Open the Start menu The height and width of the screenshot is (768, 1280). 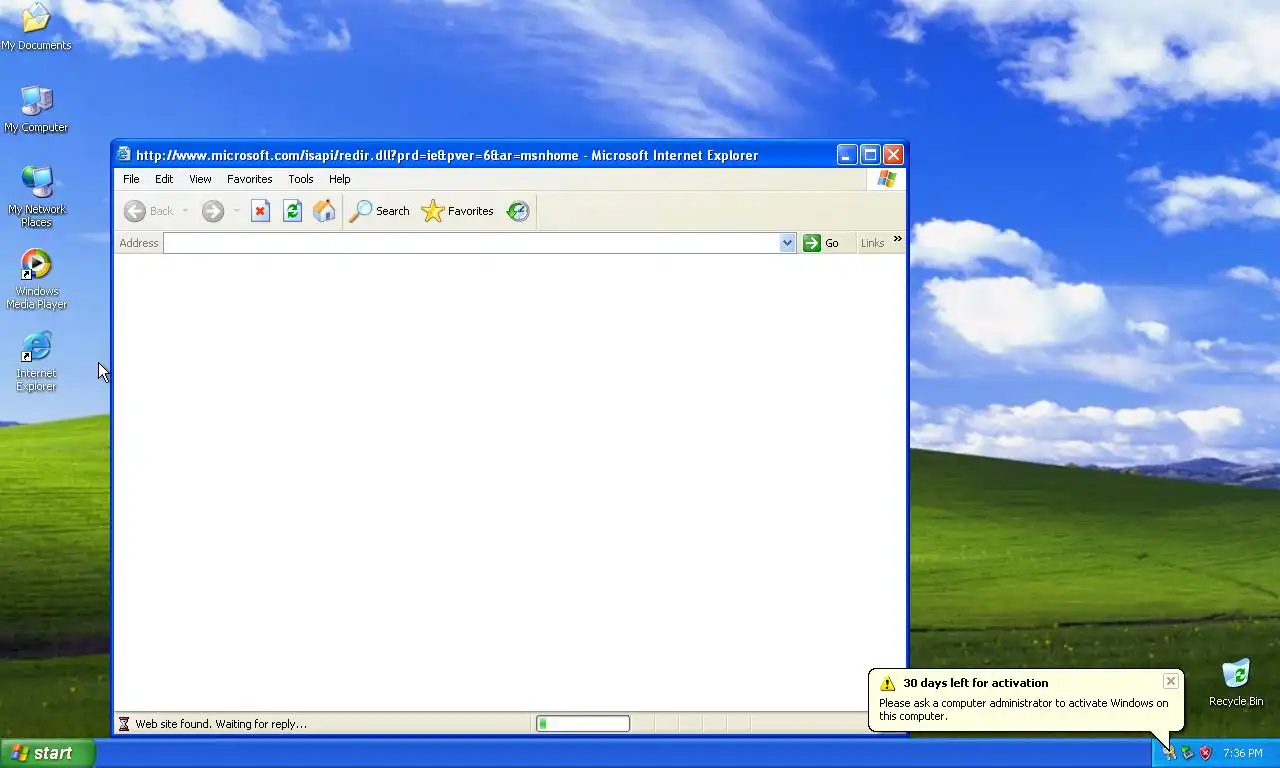coord(47,753)
